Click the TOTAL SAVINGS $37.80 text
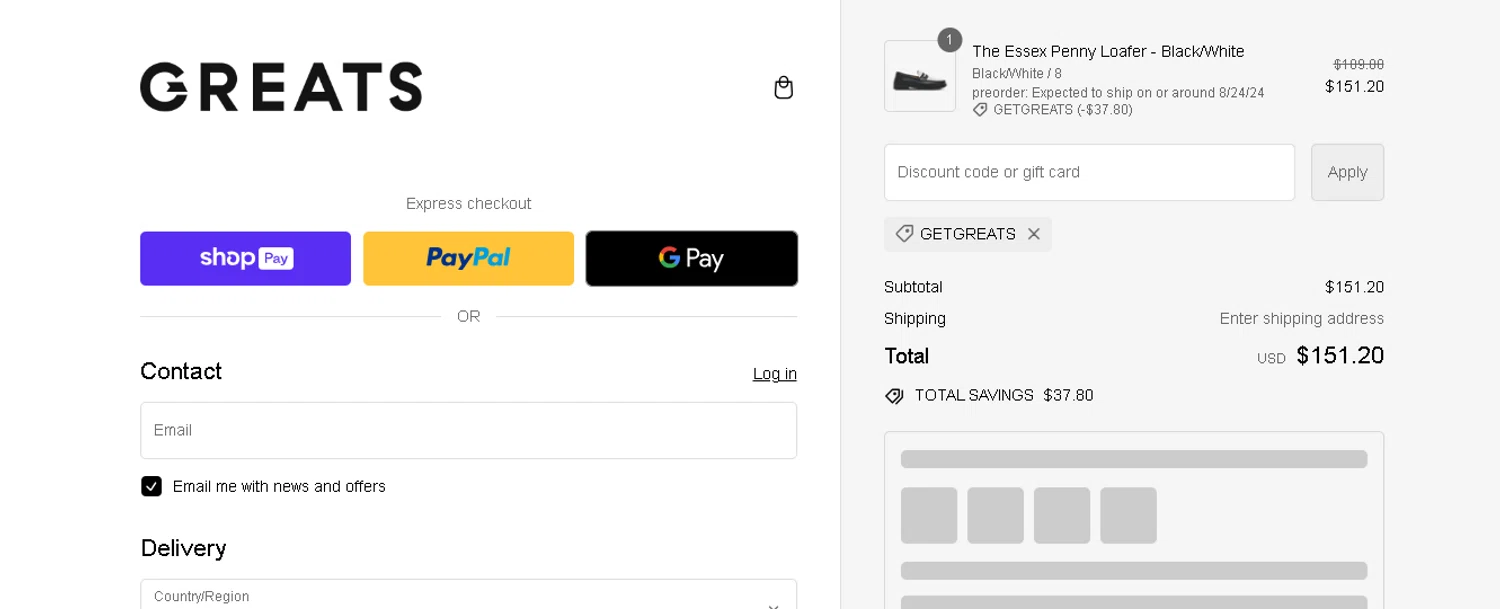Screen dimensions: 1500x609 click(1004, 396)
